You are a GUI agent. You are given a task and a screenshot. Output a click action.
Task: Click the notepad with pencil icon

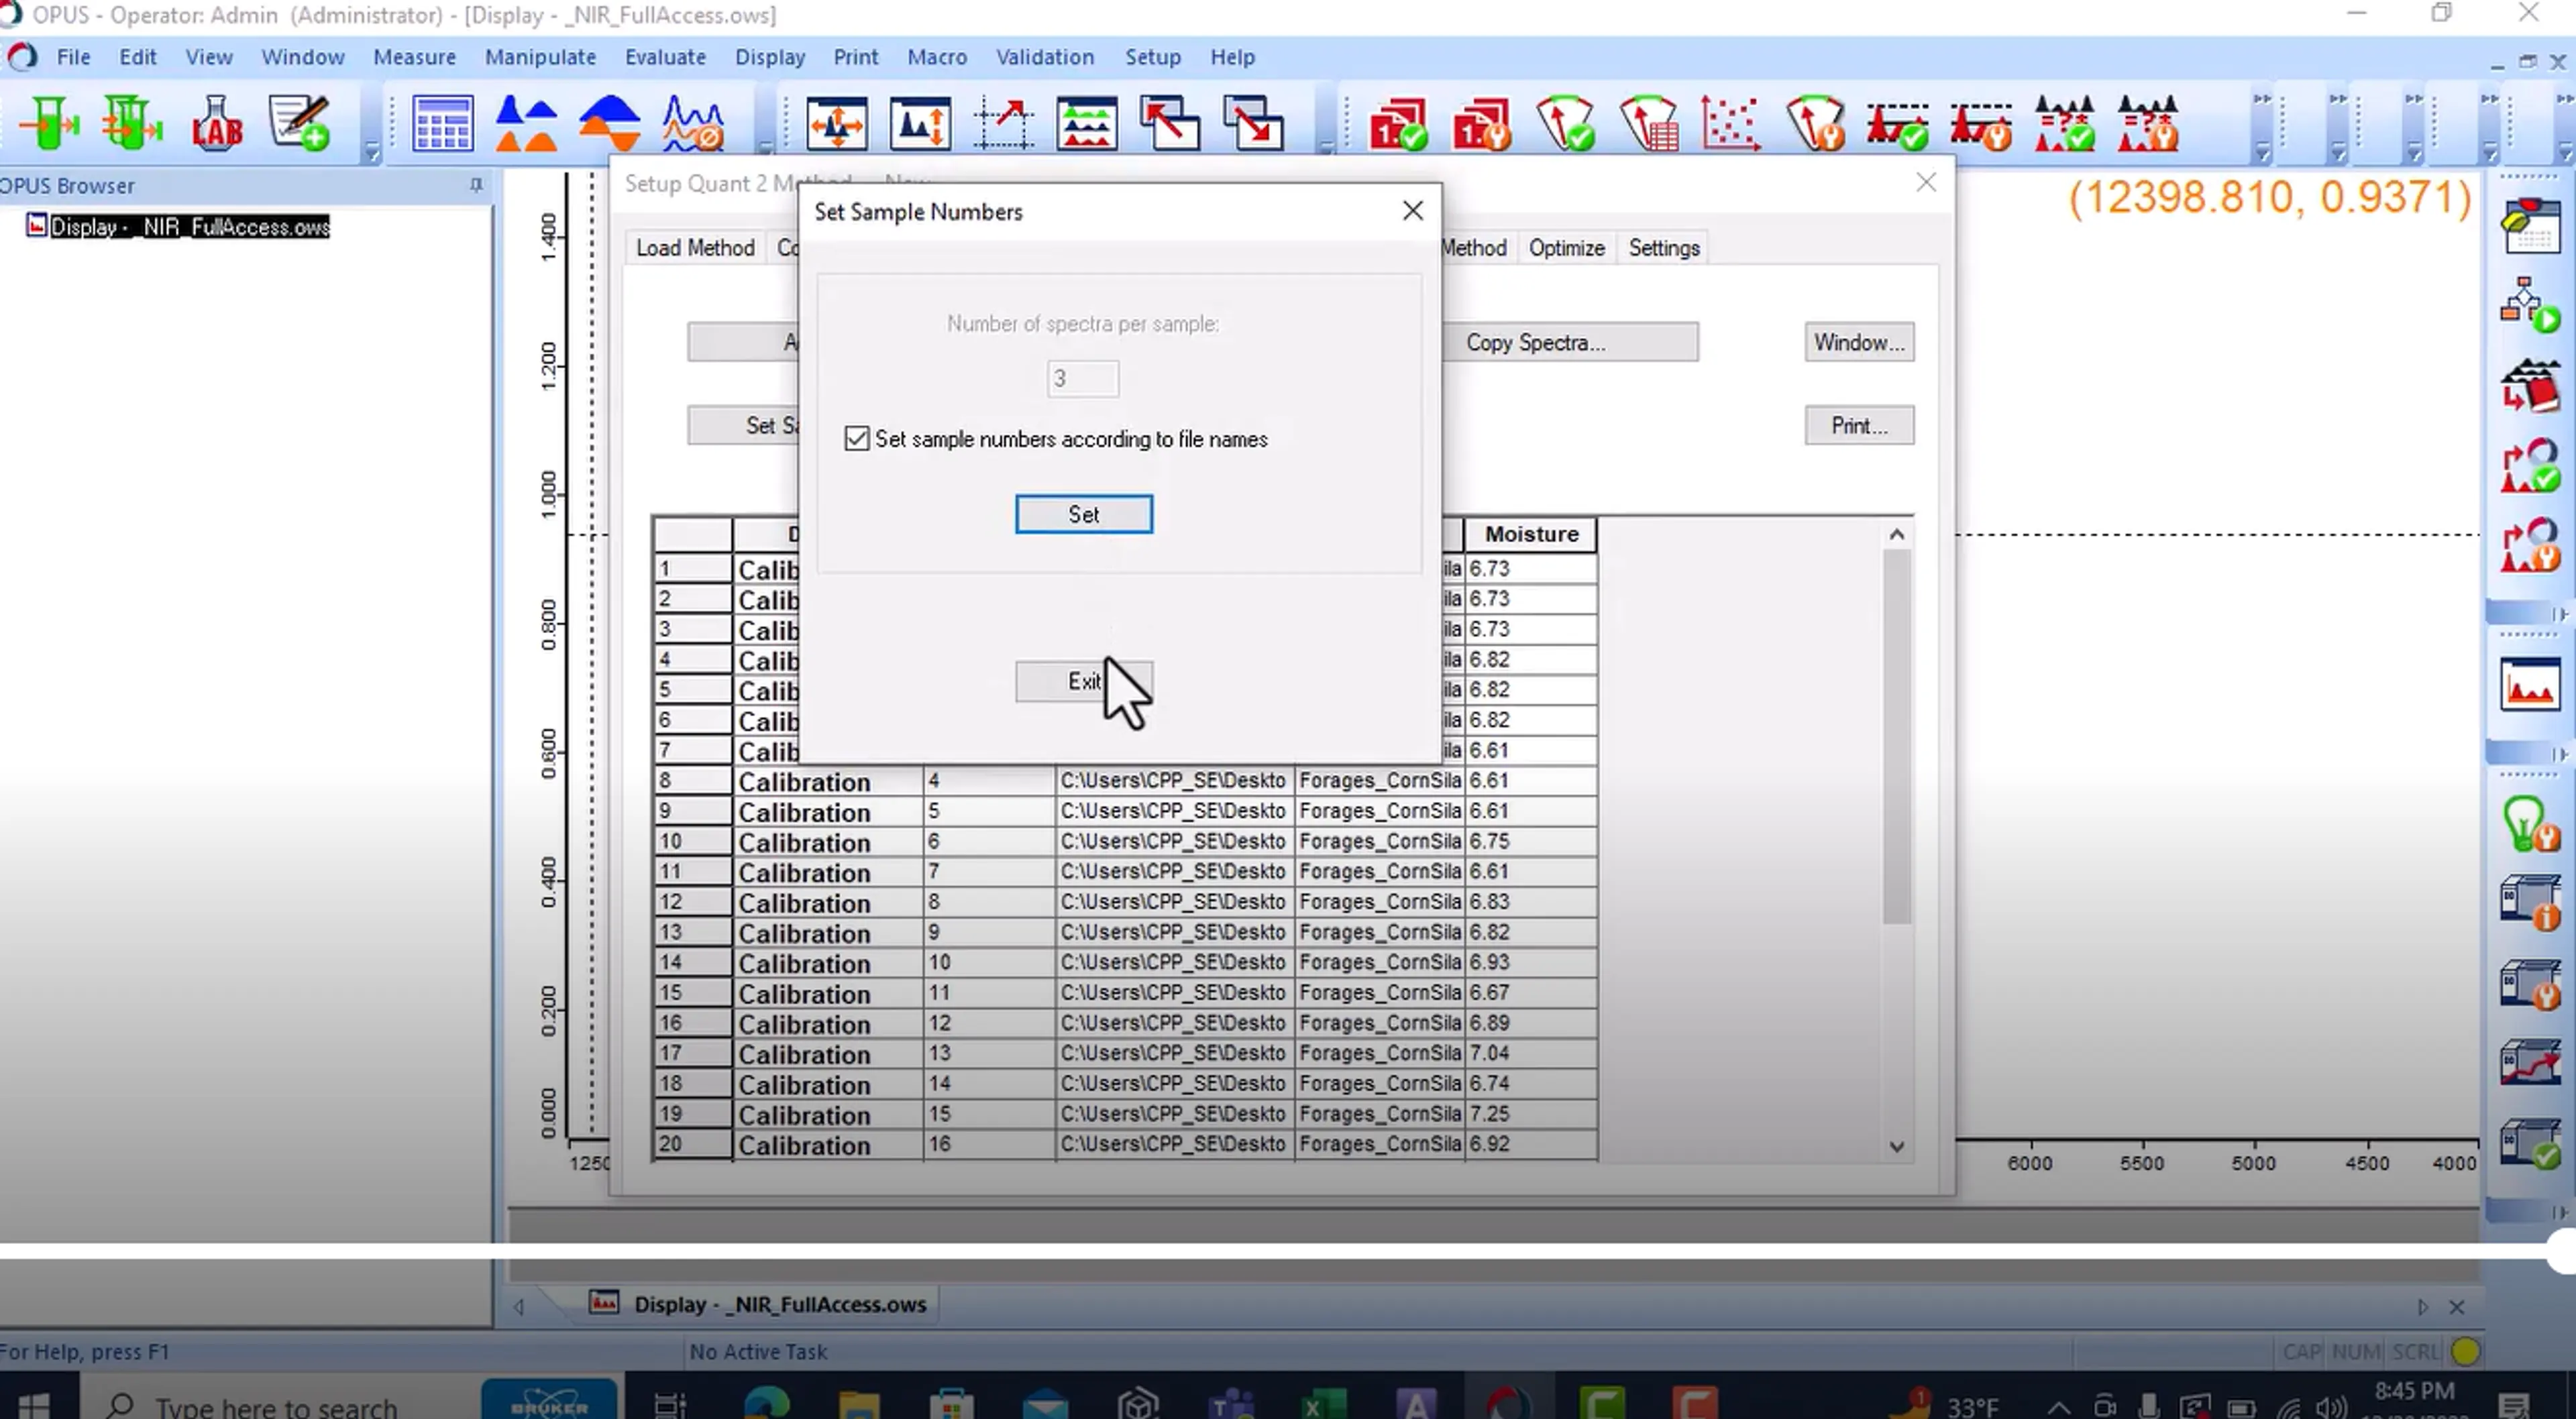click(300, 124)
